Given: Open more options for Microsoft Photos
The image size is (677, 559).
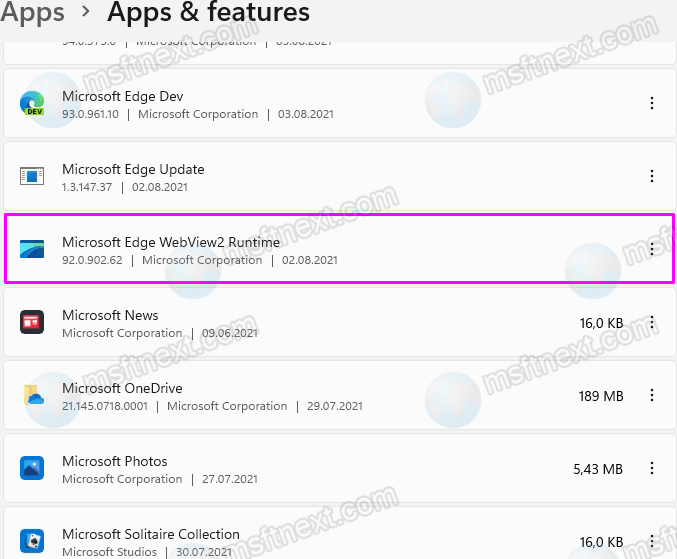Looking at the screenshot, I should [652, 468].
